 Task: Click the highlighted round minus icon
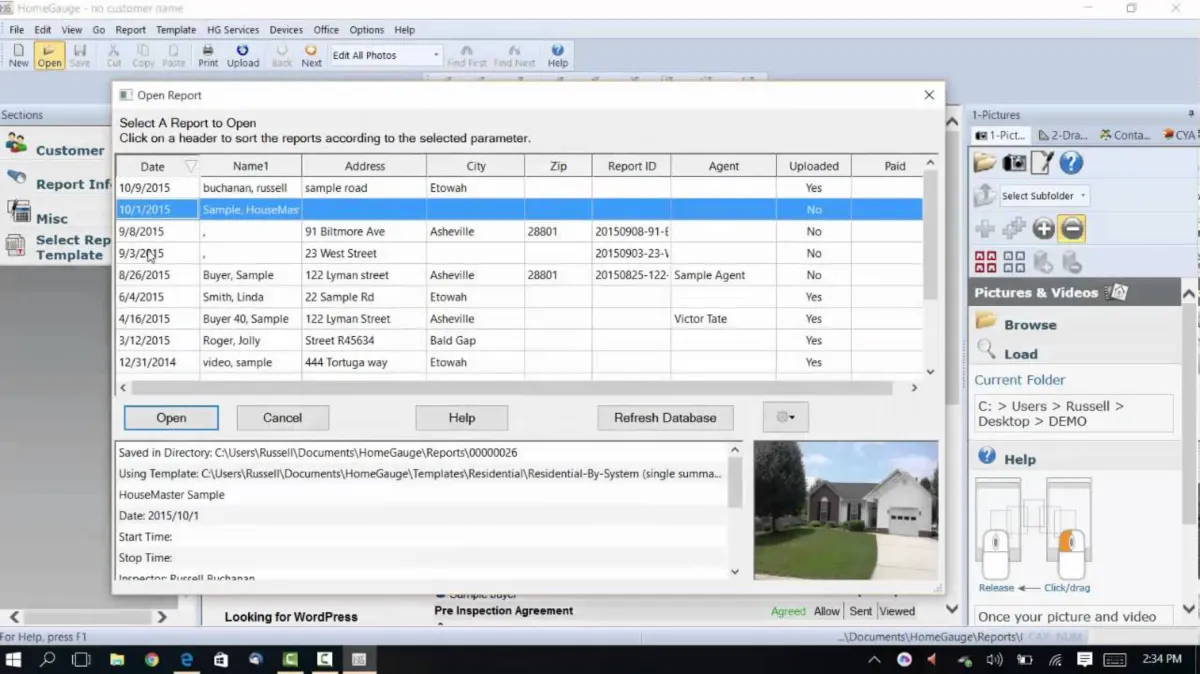1071,229
